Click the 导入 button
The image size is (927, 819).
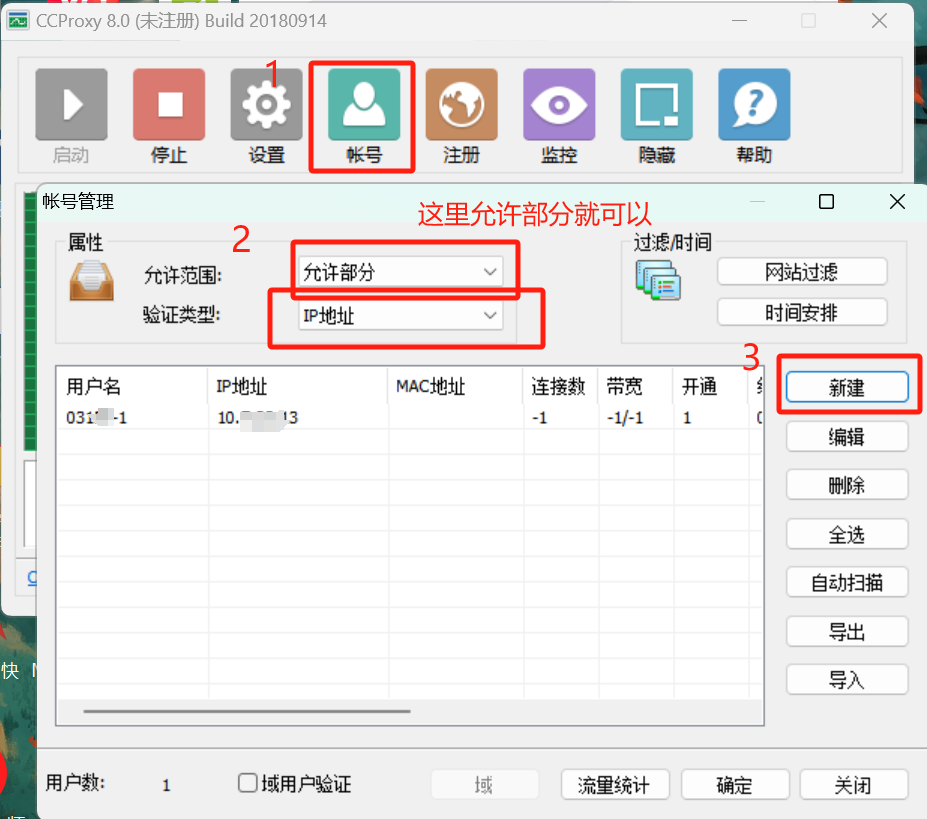(847, 680)
